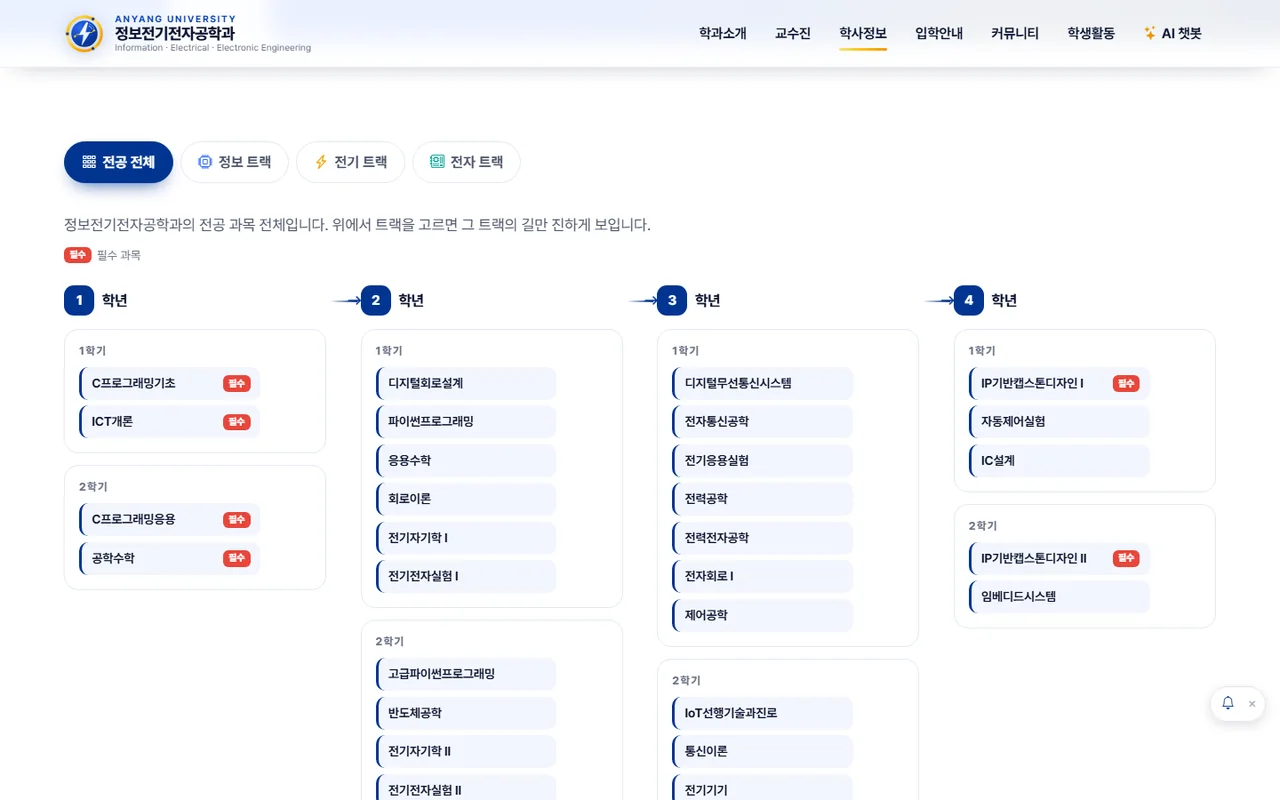Select the 전공 전체 tab
1280x800 pixels.
point(118,162)
